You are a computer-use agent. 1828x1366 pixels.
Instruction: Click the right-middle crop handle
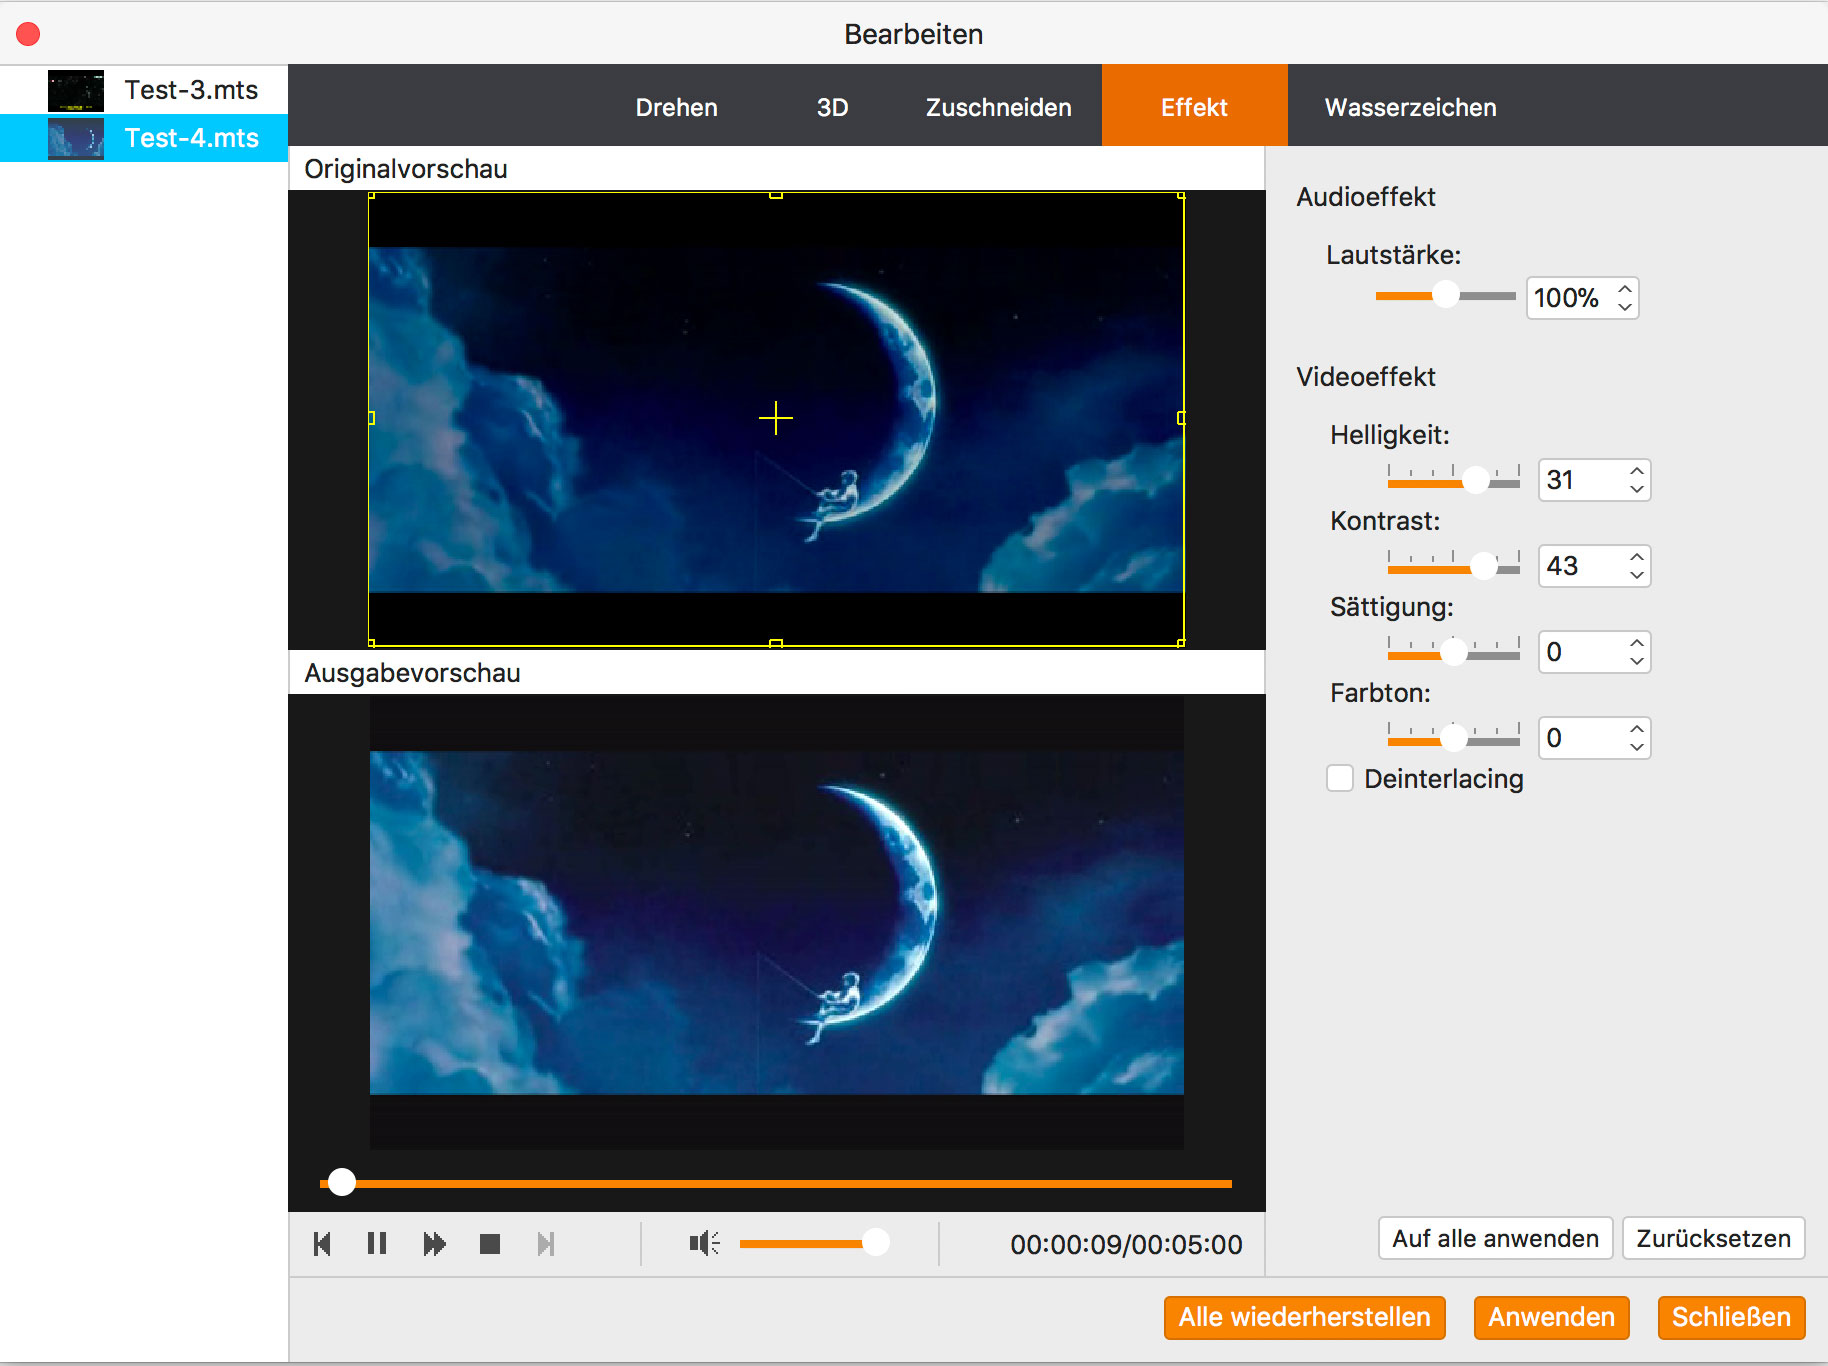pyautogui.click(x=1181, y=418)
